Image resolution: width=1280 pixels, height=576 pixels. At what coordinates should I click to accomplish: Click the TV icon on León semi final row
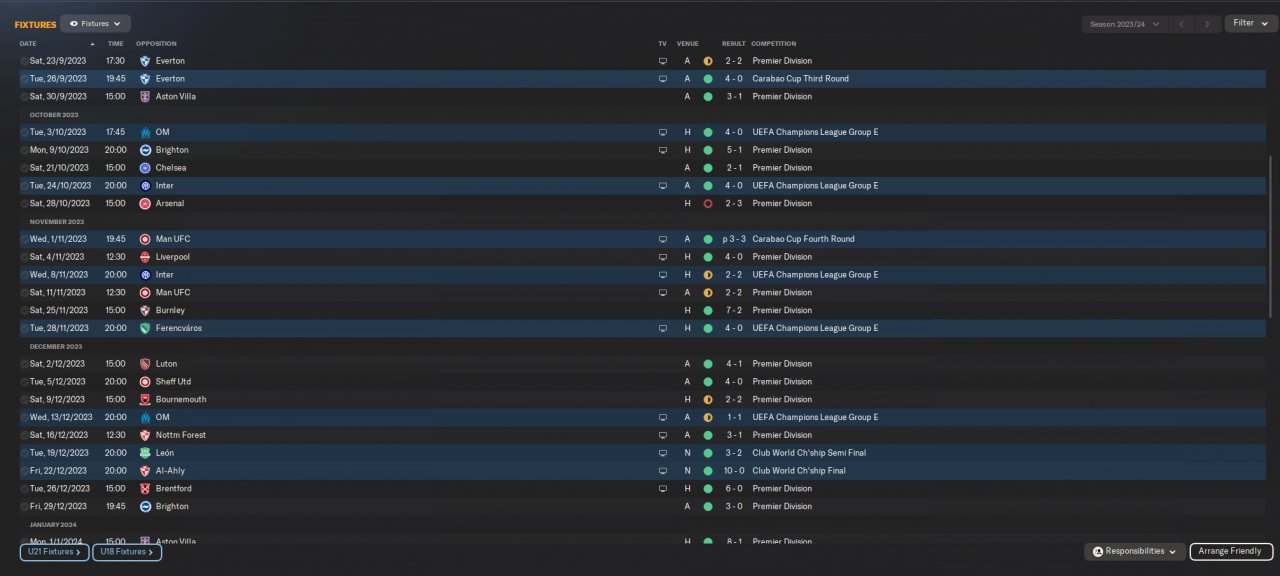click(662, 453)
